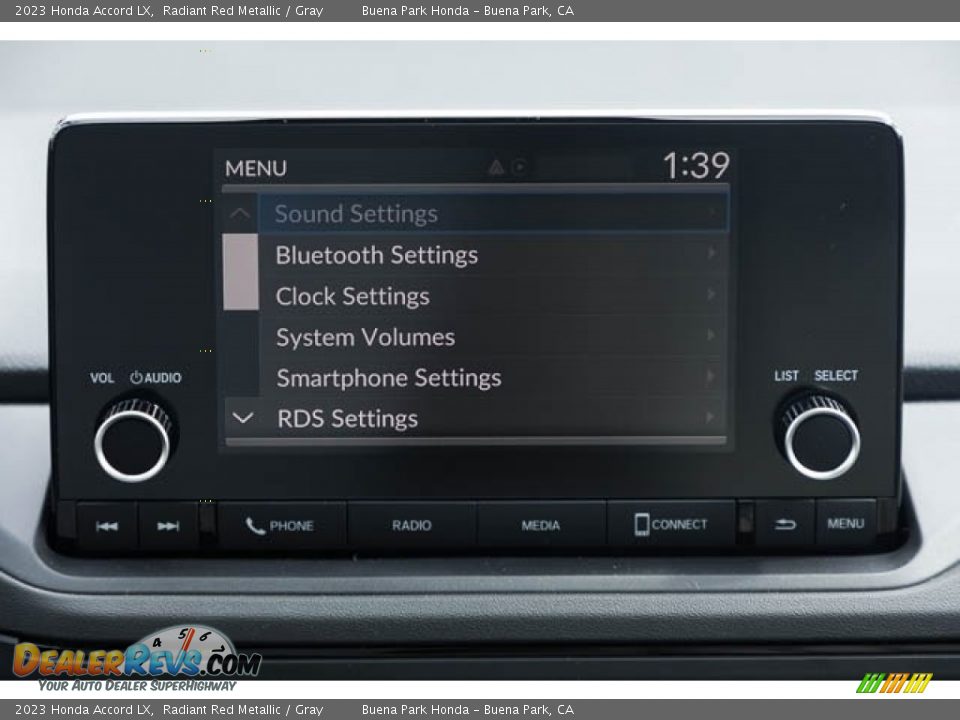Select Clock Settings in the menu
Screen dimensions: 960x720
coord(493,296)
